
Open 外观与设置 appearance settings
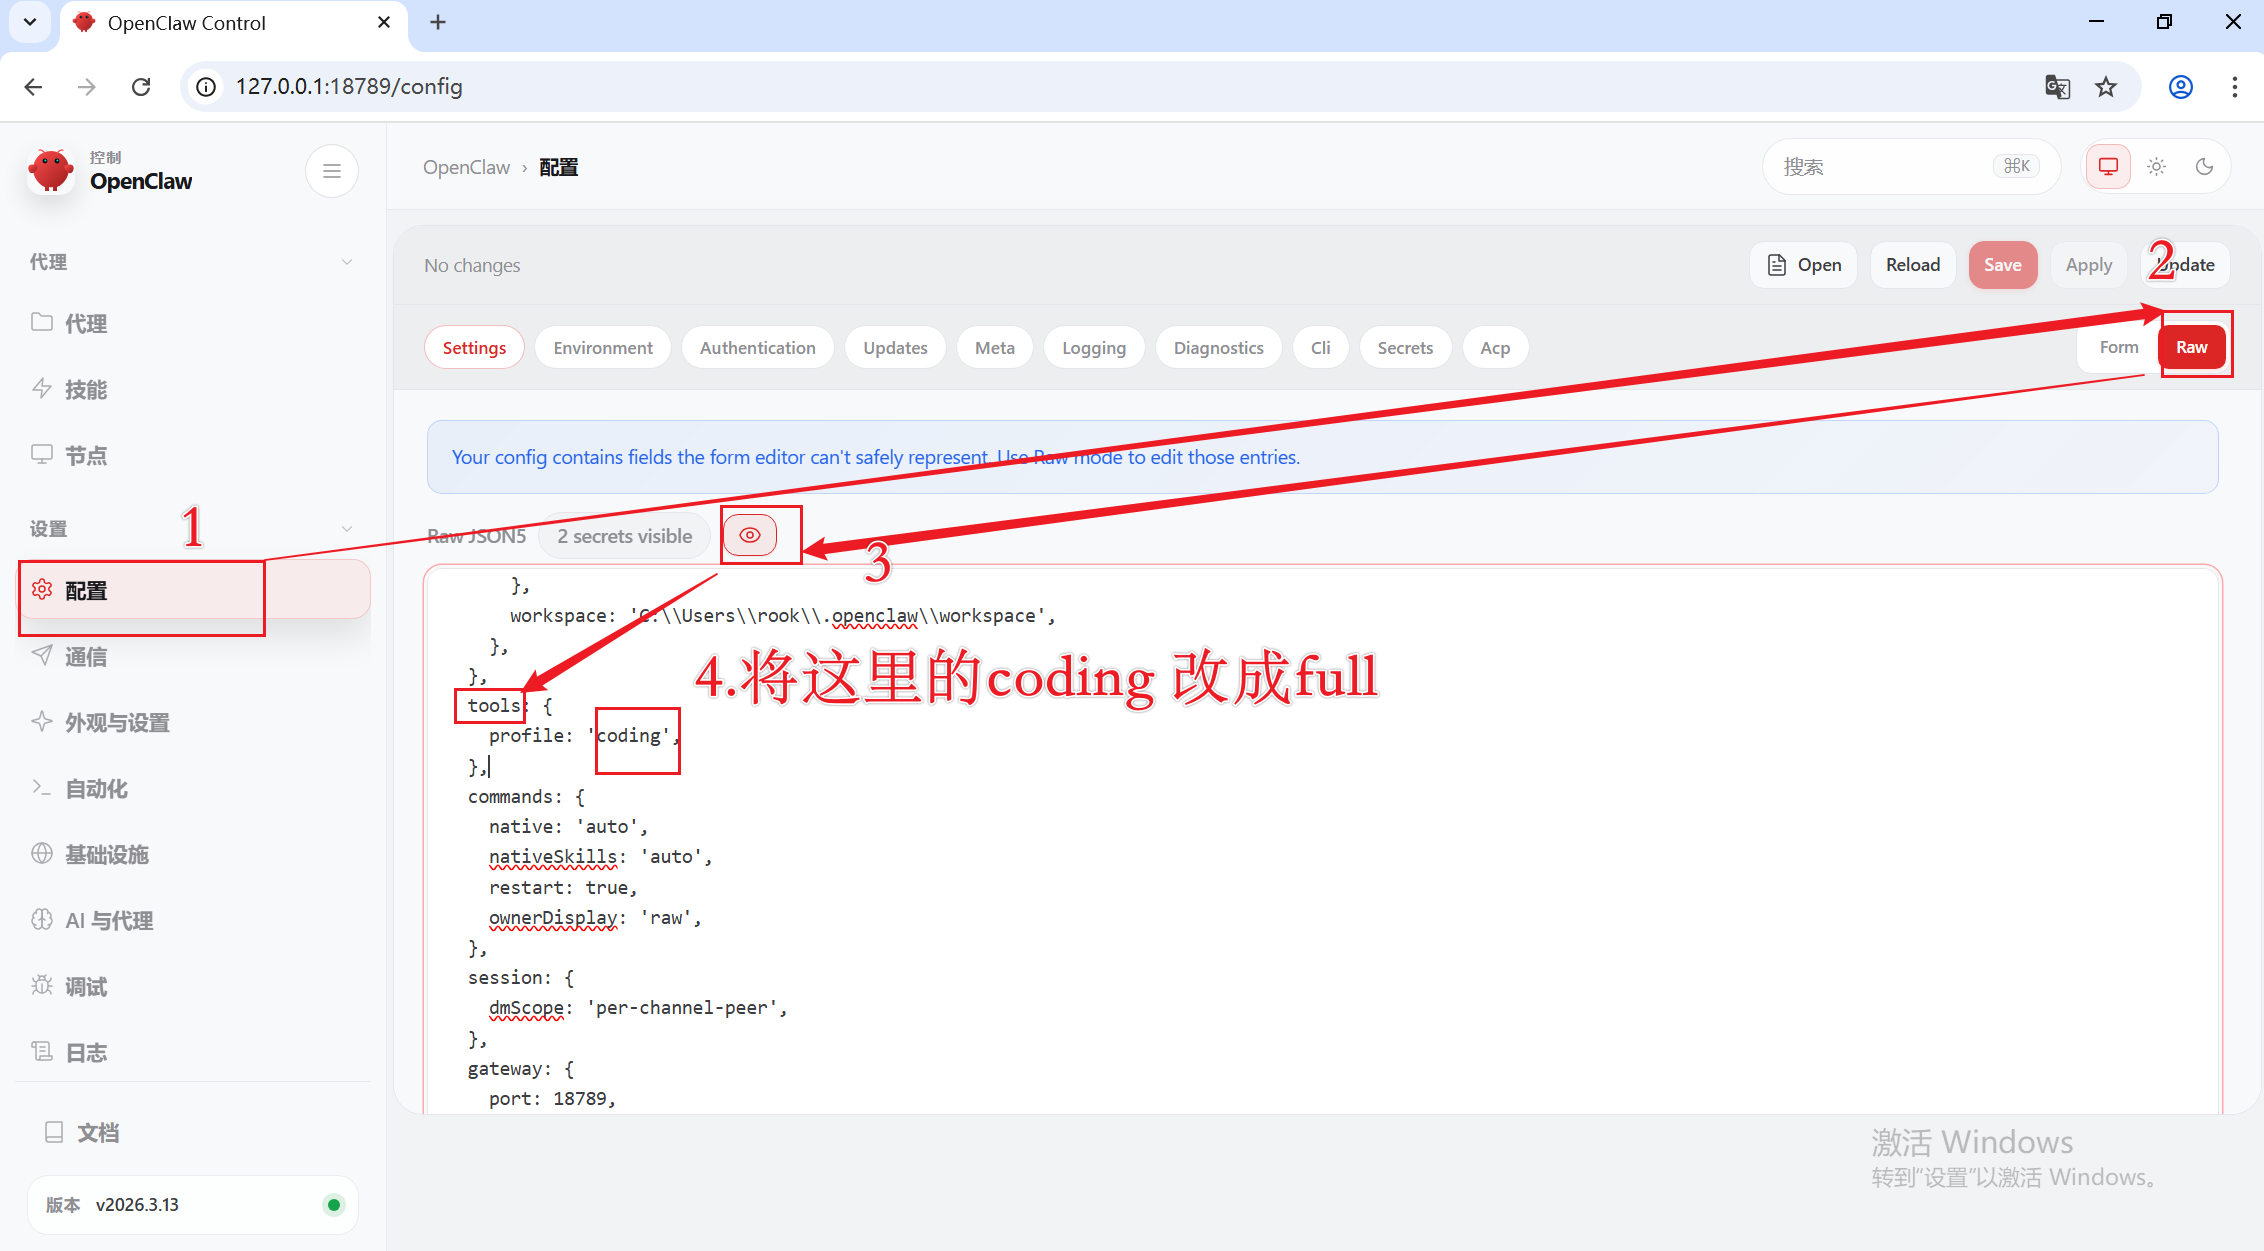193,722
